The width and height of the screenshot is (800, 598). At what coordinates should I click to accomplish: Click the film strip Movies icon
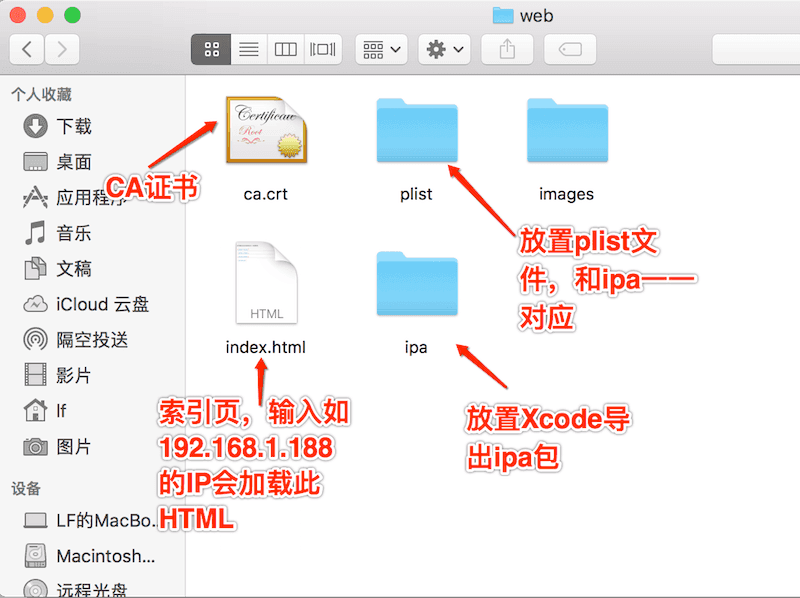point(35,376)
